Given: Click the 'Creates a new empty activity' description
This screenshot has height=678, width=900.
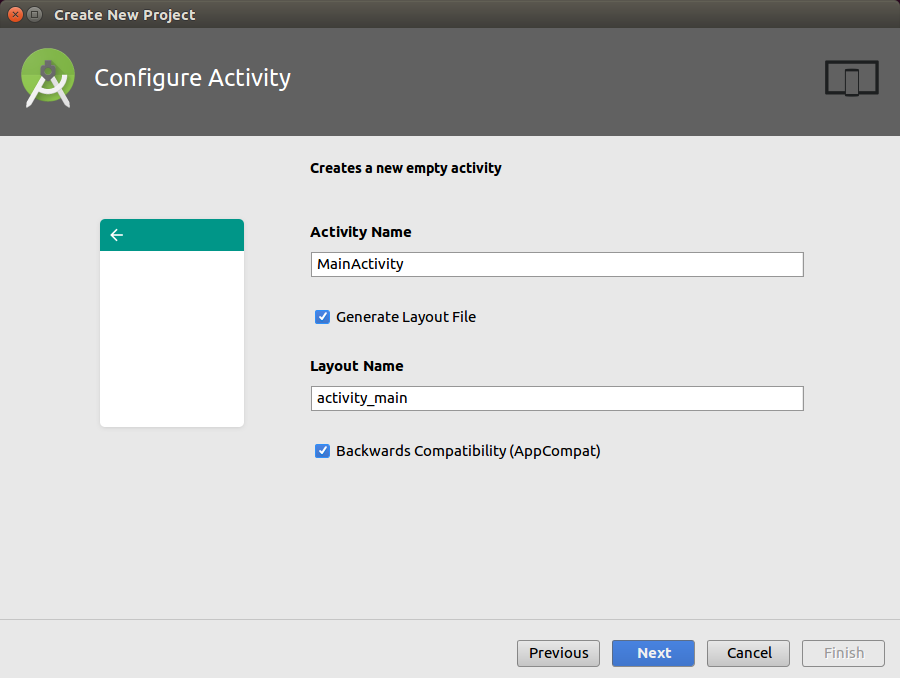Looking at the screenshot, I should [x=405, y=168].
